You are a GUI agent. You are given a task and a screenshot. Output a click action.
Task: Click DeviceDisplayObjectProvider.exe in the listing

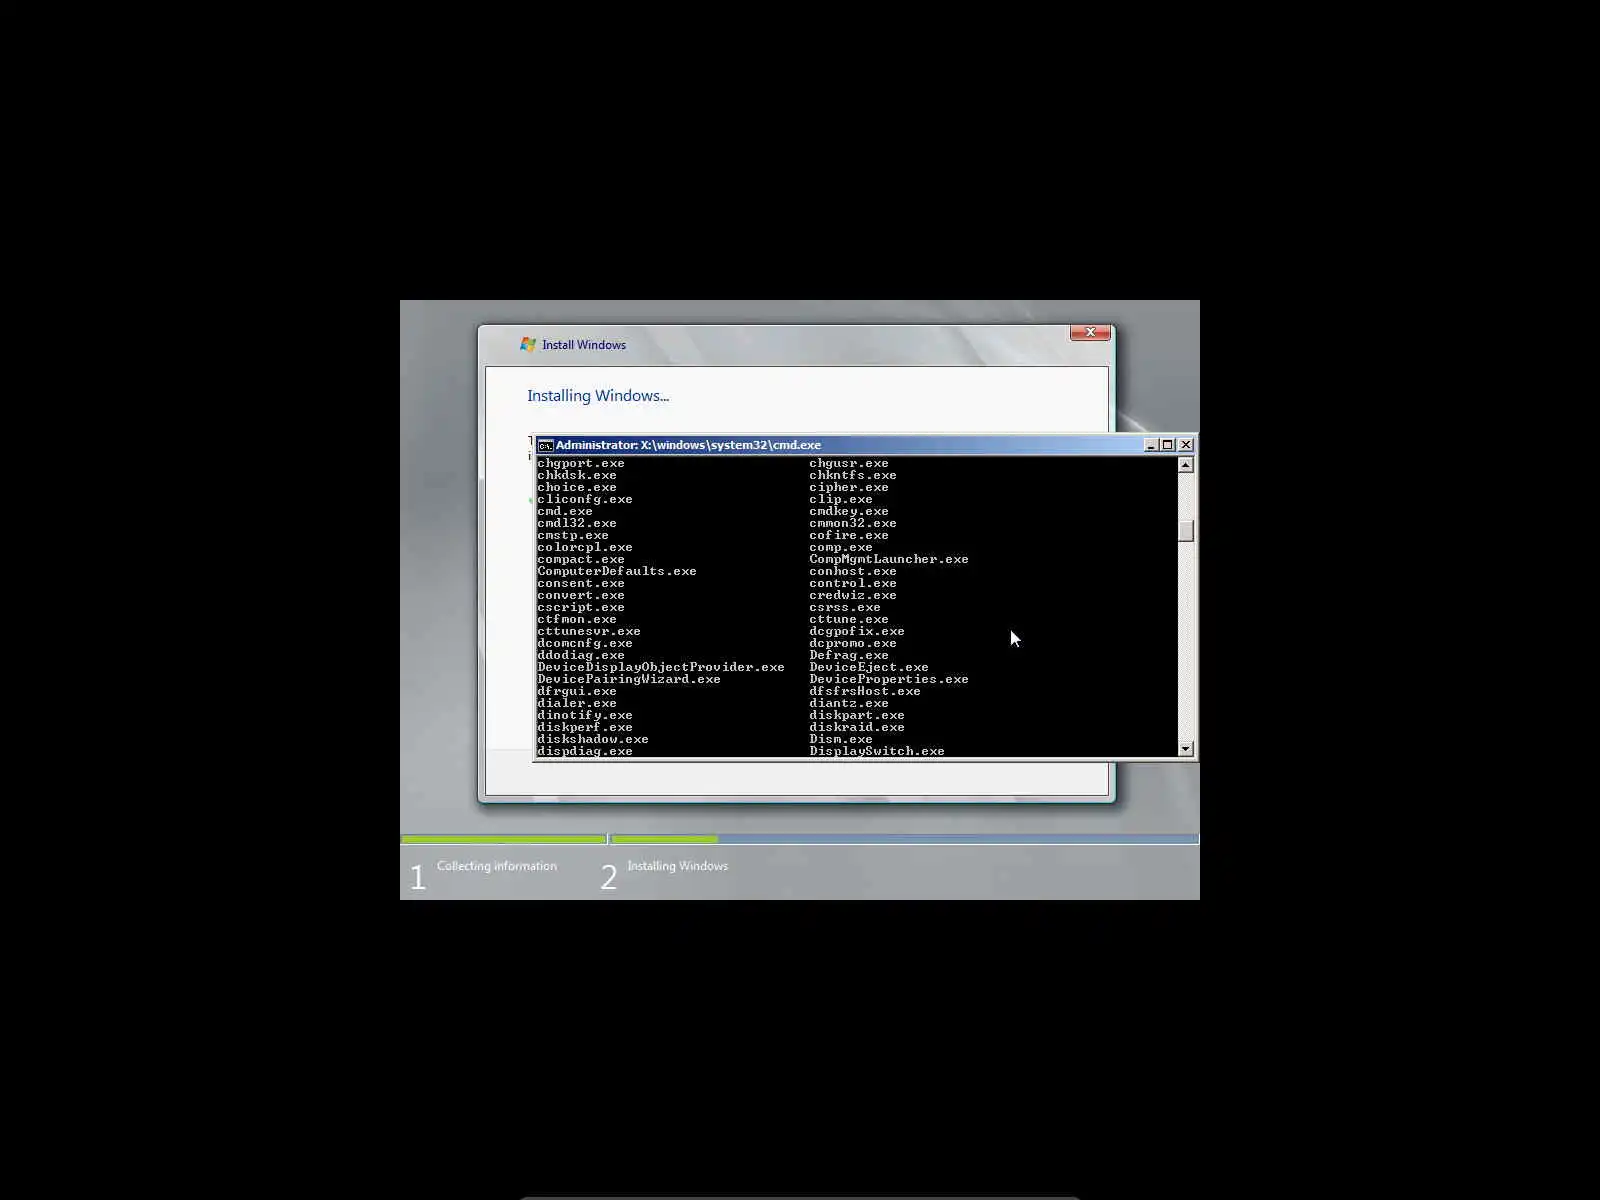661,667
